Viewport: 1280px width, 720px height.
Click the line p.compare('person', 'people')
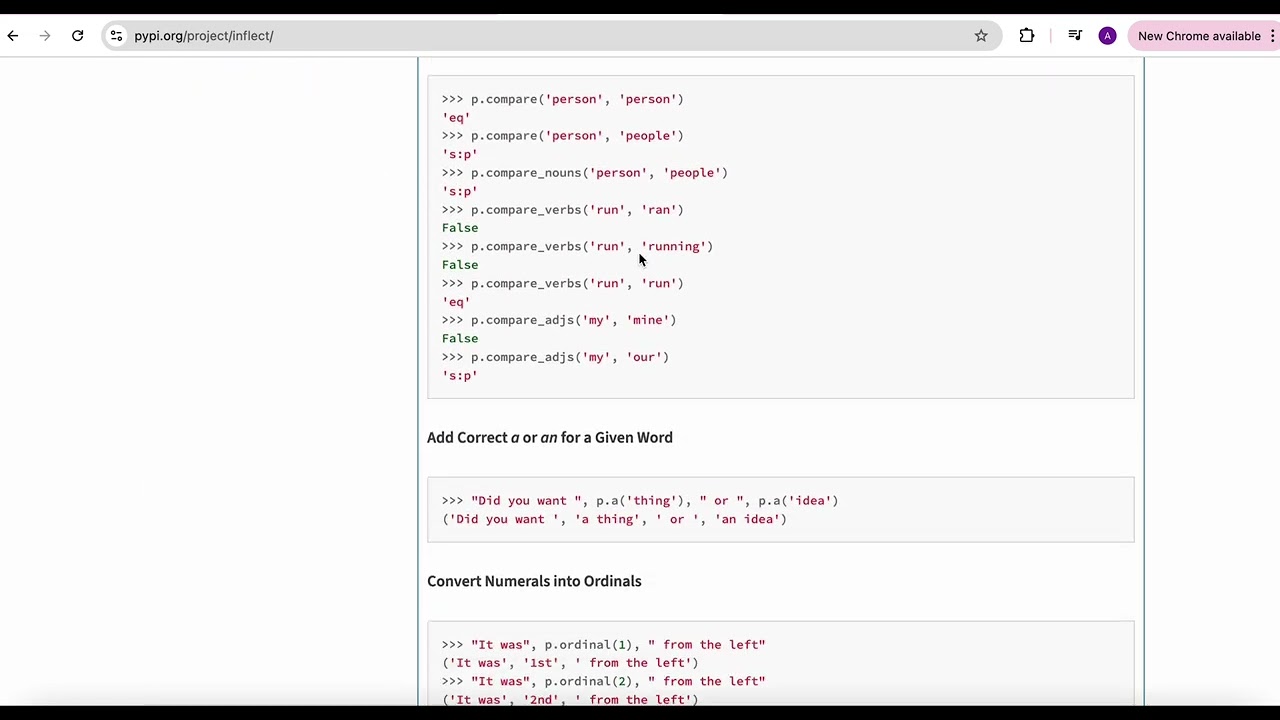pos(563,136)
